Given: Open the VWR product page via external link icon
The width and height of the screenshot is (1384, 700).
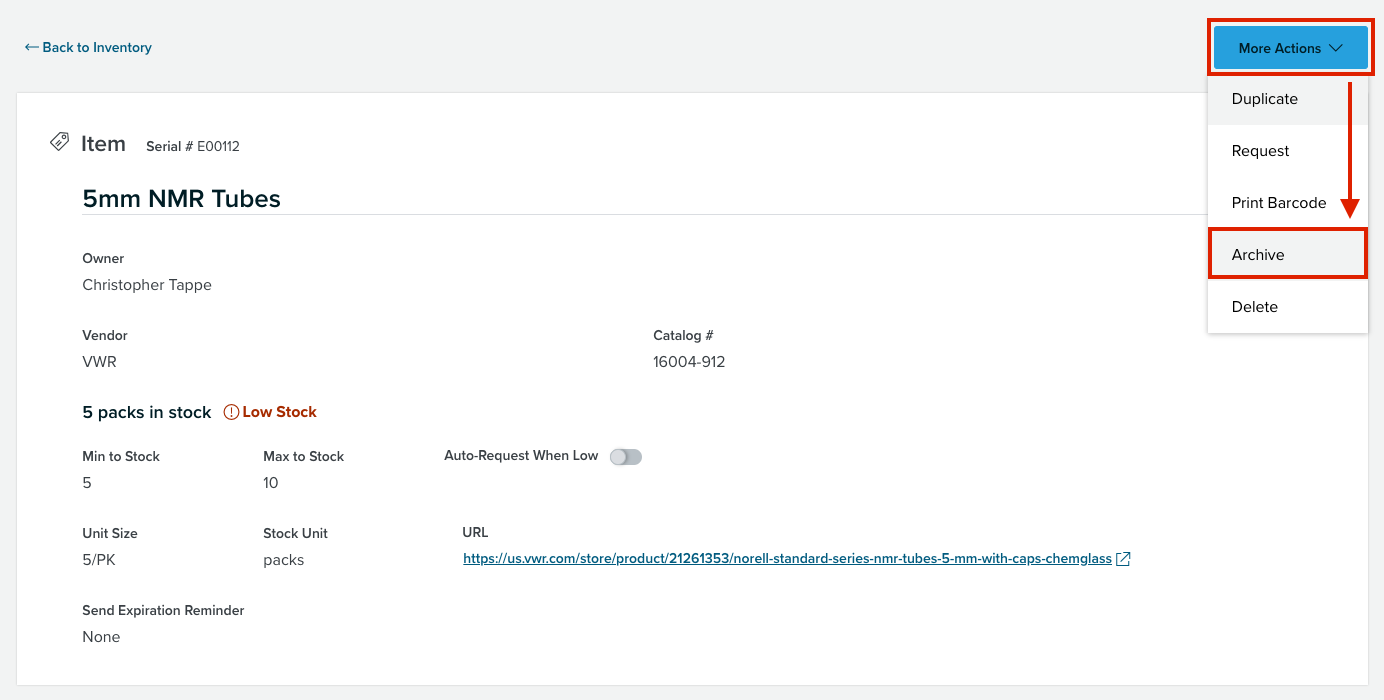Looking at the screenshot, I should pos(1122,558).
